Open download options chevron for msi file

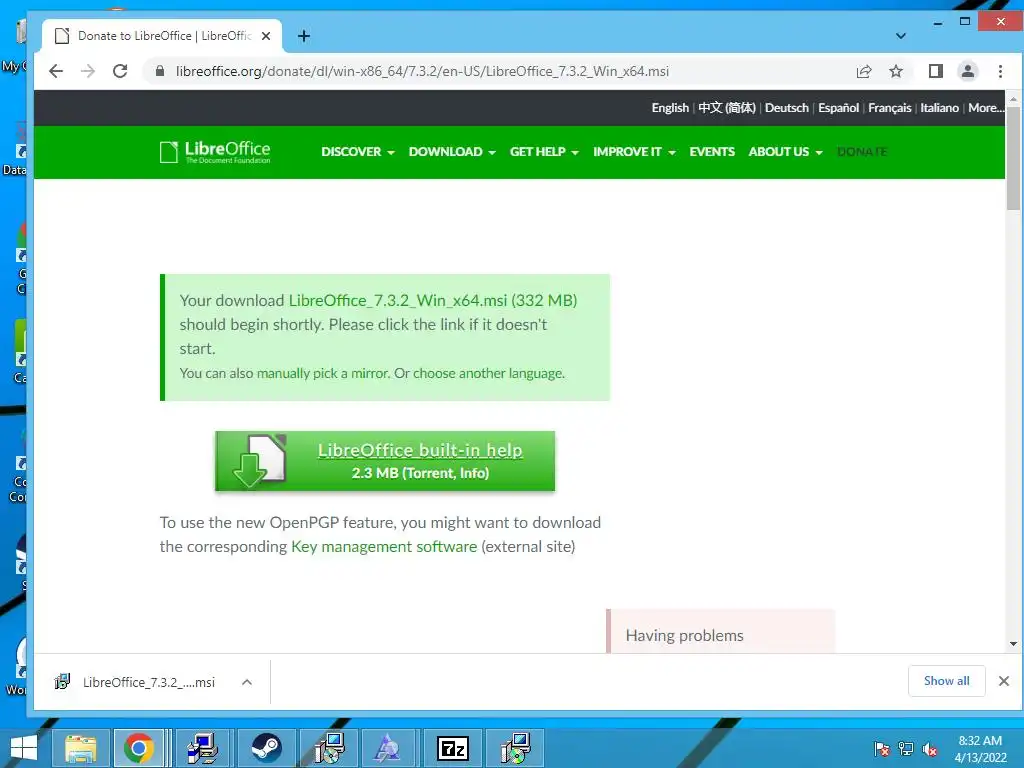point(247,682)
